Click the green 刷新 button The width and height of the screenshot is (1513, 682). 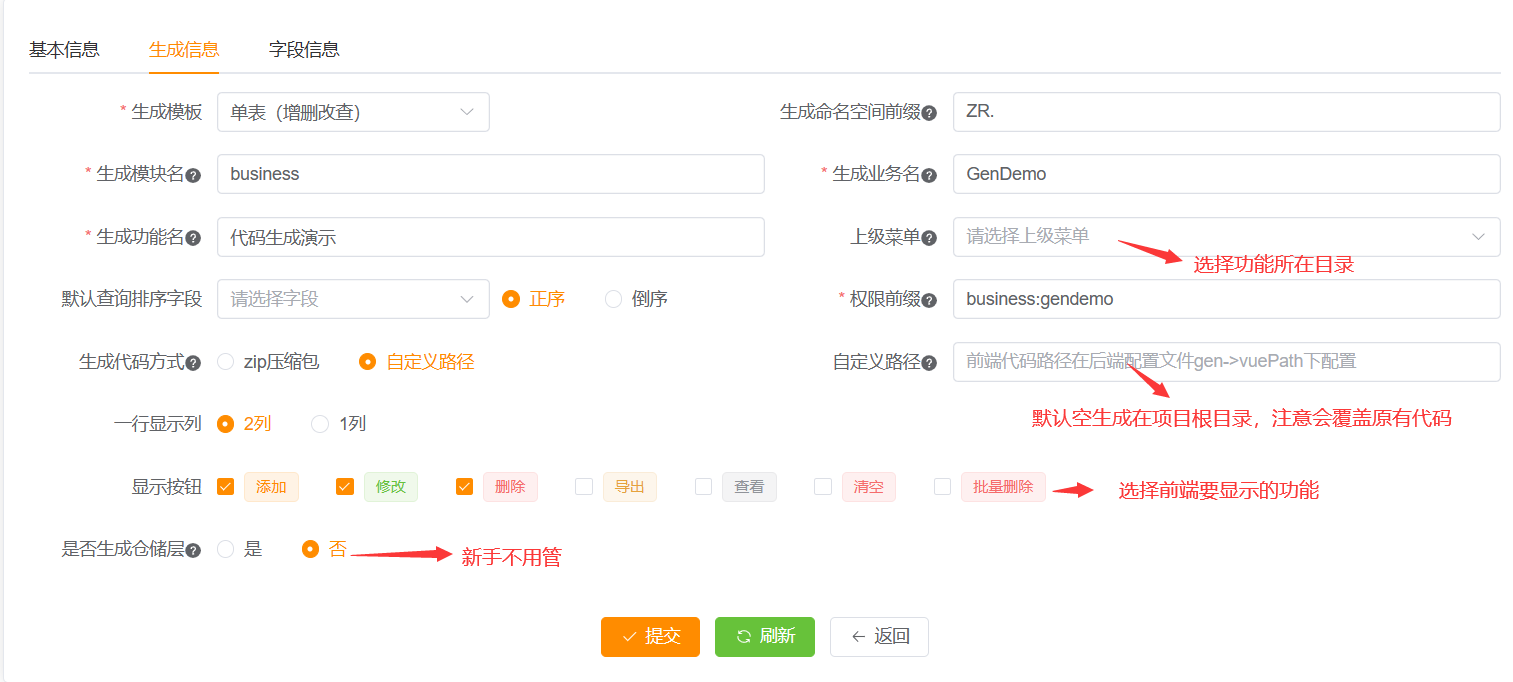pyautogui.click(x=765, y=637)
